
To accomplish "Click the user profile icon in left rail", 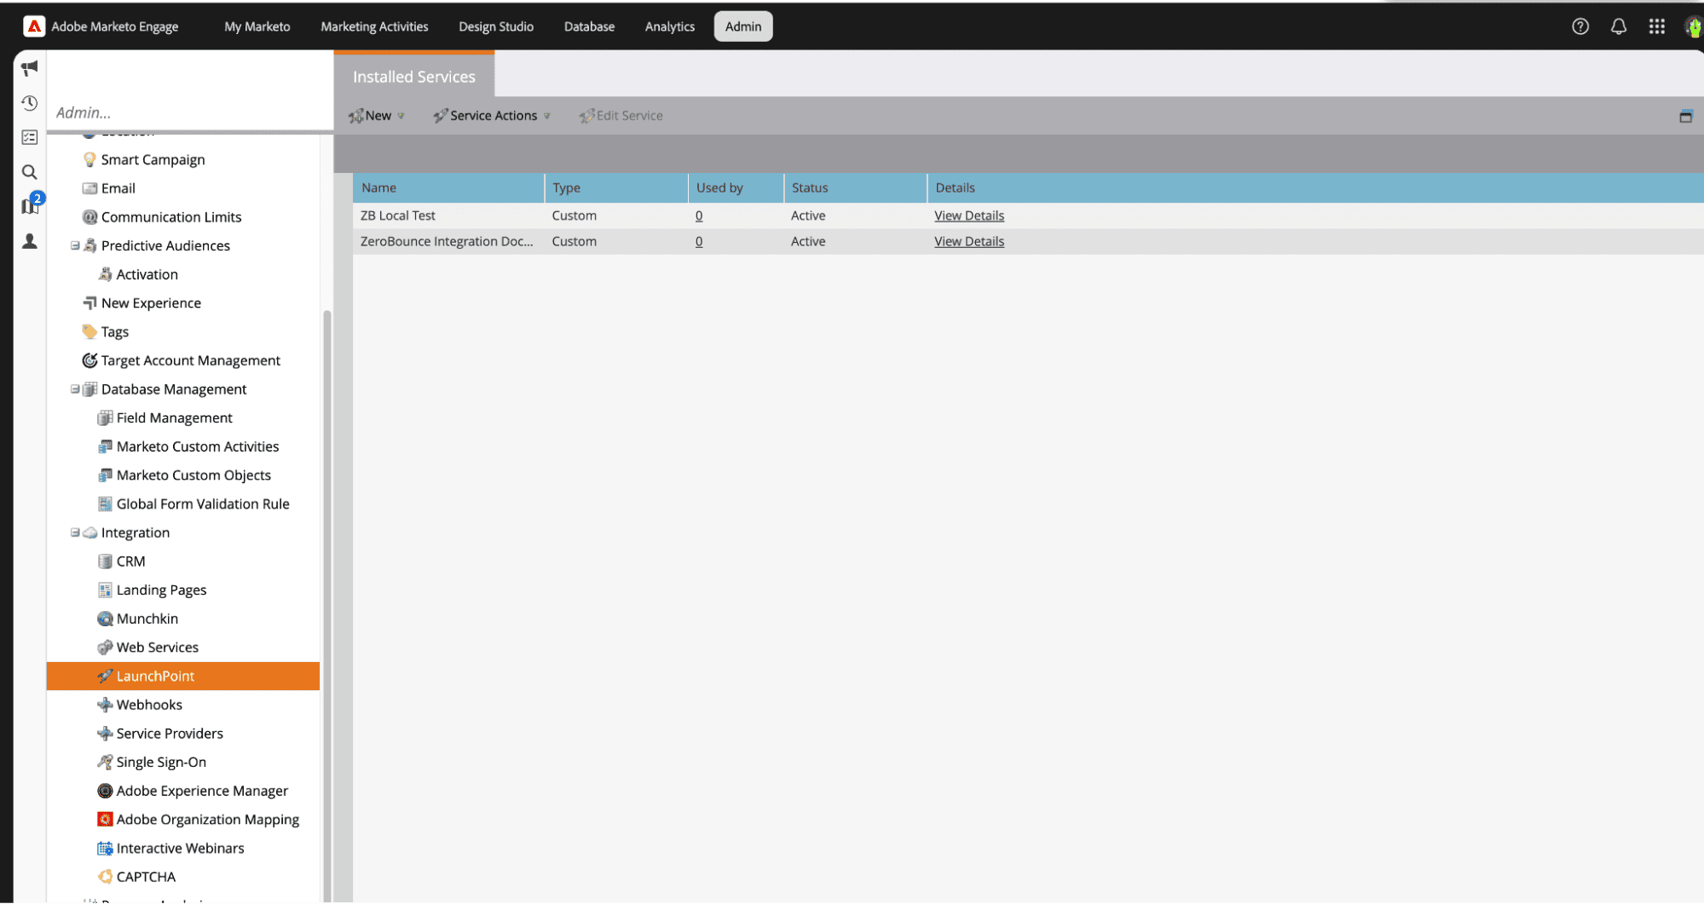I will tap(29, 241).
